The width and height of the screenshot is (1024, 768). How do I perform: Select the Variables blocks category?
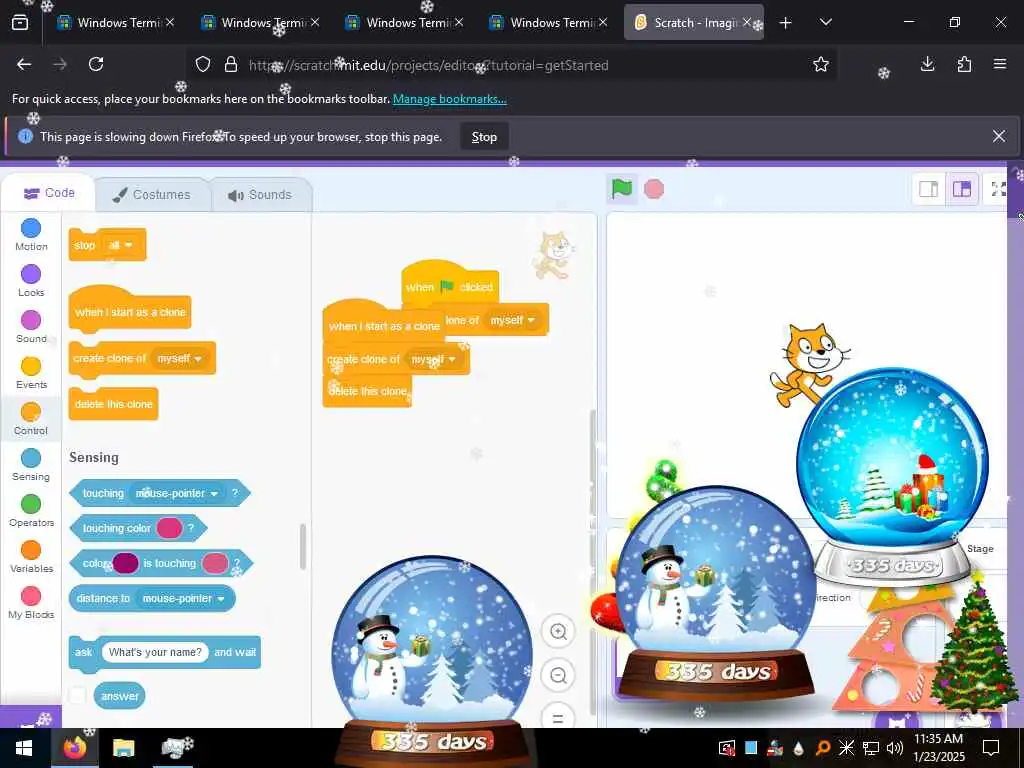[31, 557]
